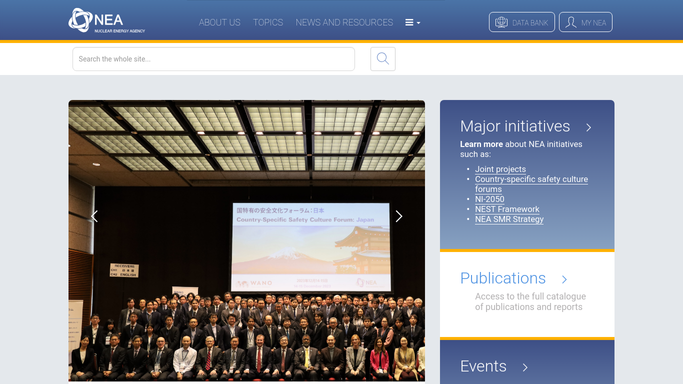Open the About Us menu
Image resolution: width=683 pixels, height=384 pixels.
tap(220, 23)
